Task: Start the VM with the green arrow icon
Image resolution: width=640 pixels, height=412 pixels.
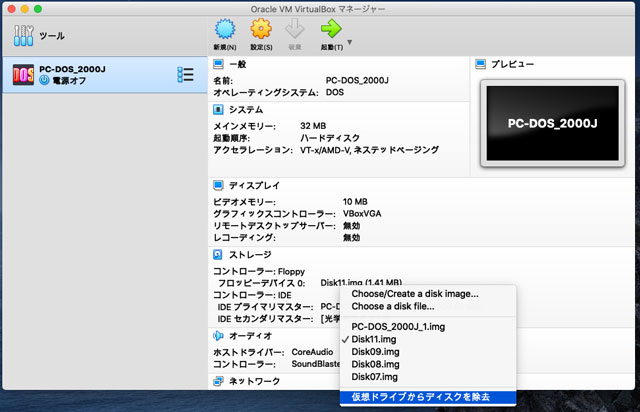Action: click(x=331, y=29)
